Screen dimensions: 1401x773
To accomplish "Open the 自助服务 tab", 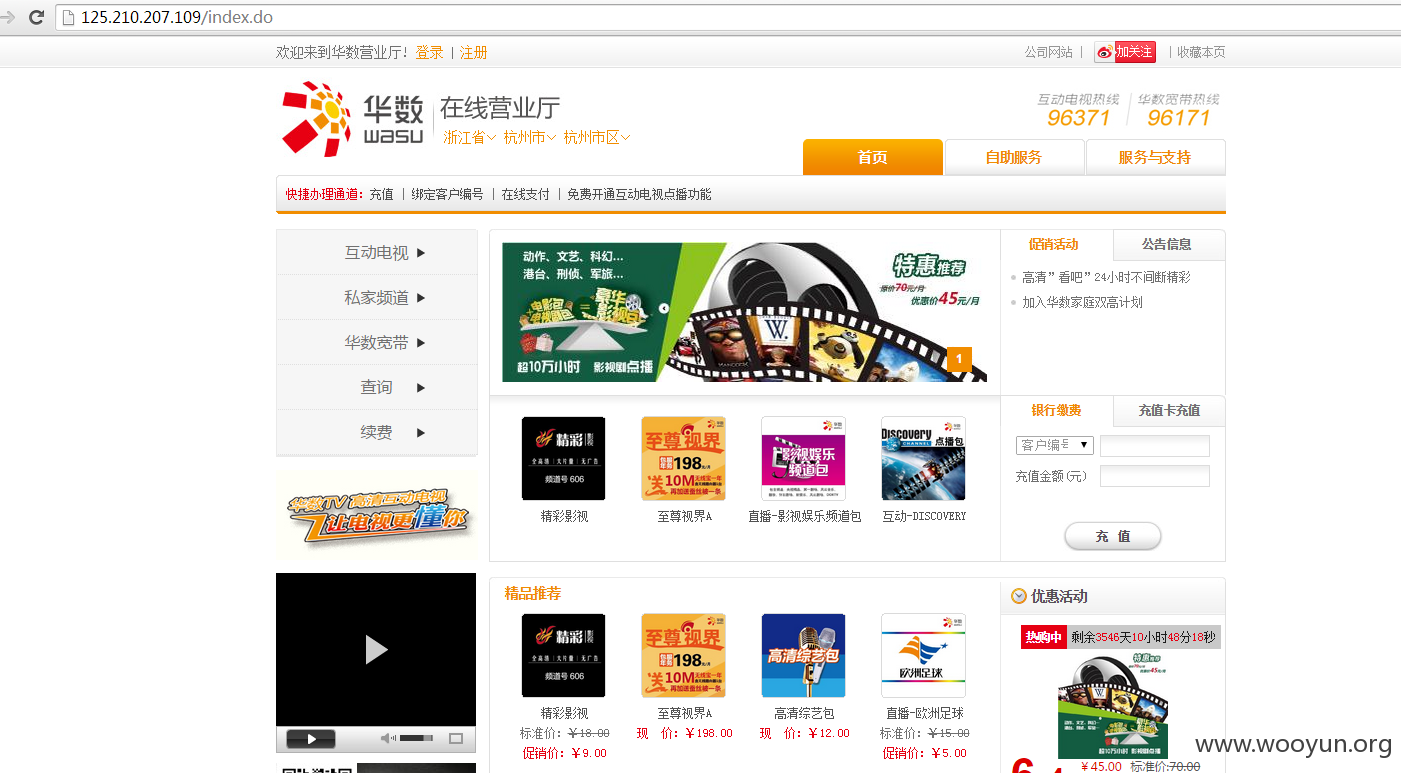I will point(1014,157).
